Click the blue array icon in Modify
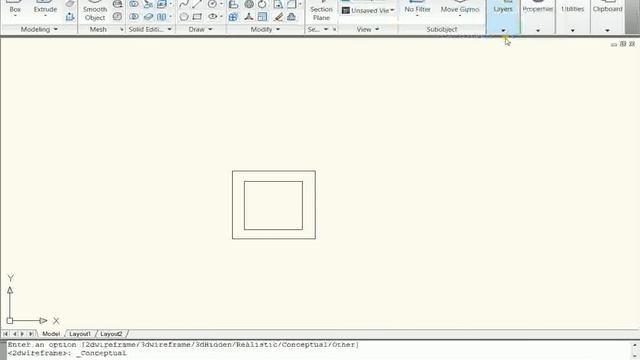Viewport: 640px width, 360px height. coord(233,17)
